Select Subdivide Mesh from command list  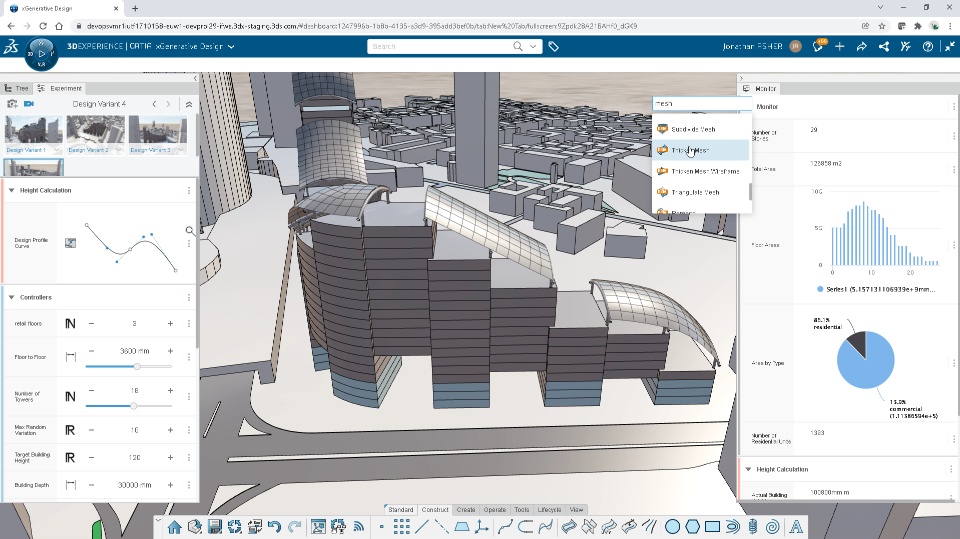point(702,129)
